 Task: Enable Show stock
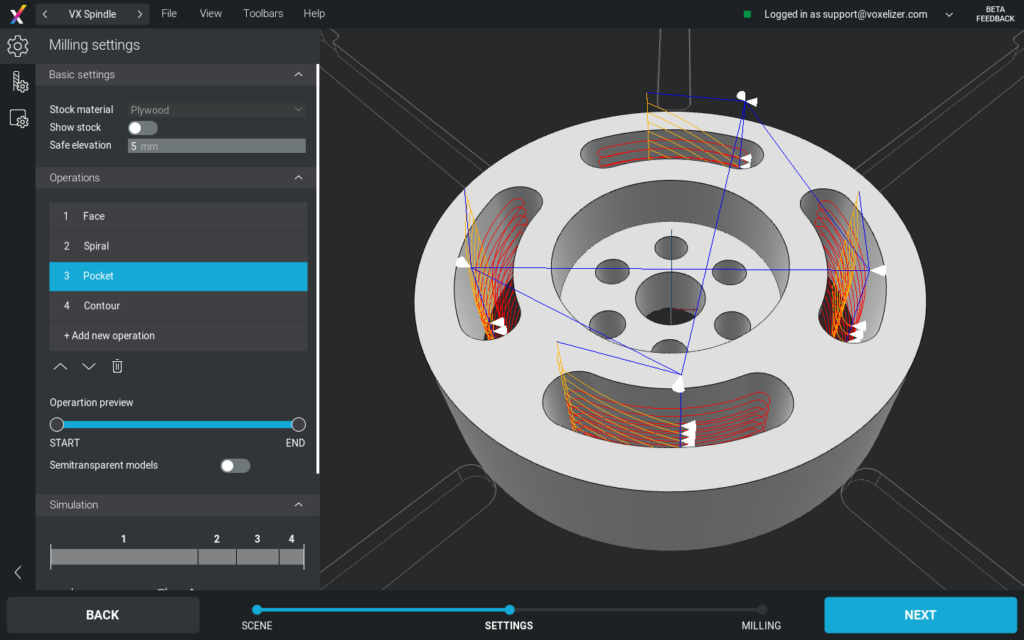click(141, 127)
